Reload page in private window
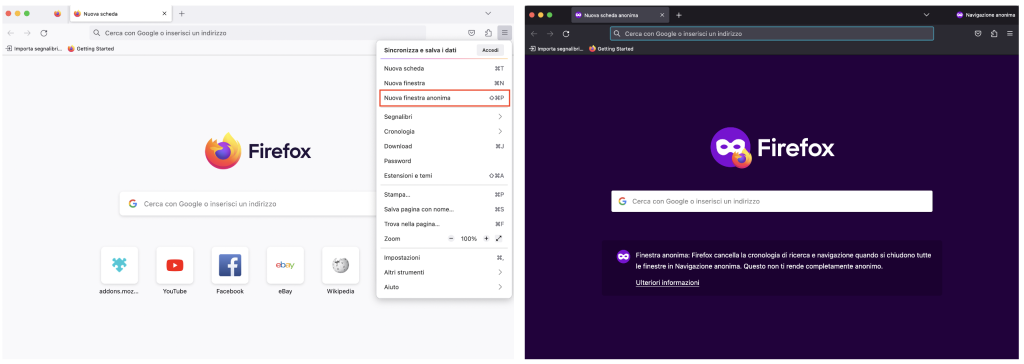The image size is (1024, 364). (x=566, y=33)
